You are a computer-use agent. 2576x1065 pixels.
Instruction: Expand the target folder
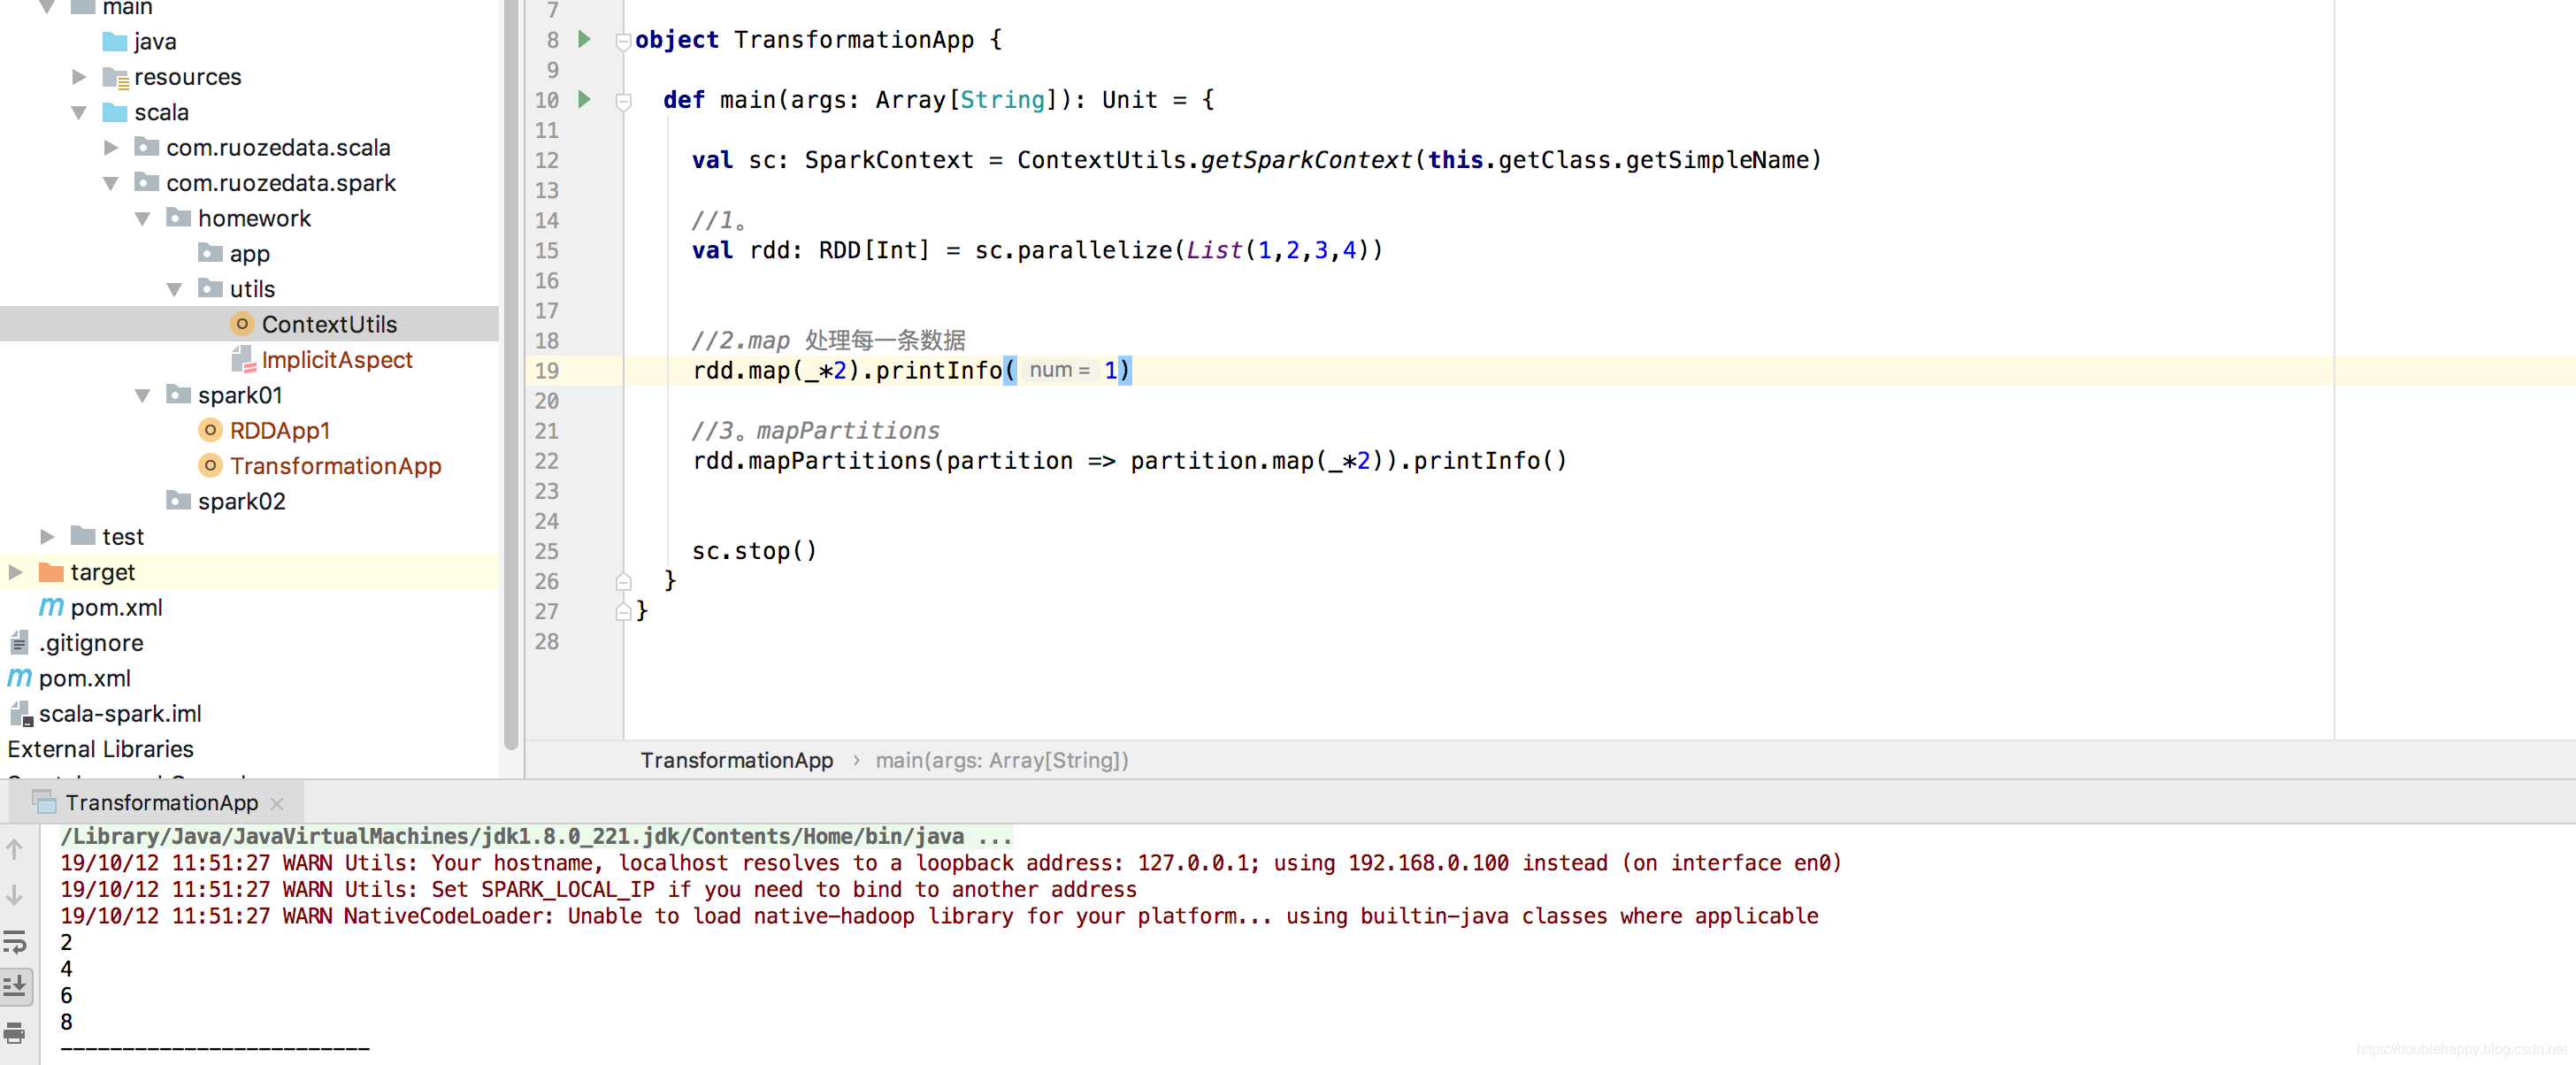[16, 572]
